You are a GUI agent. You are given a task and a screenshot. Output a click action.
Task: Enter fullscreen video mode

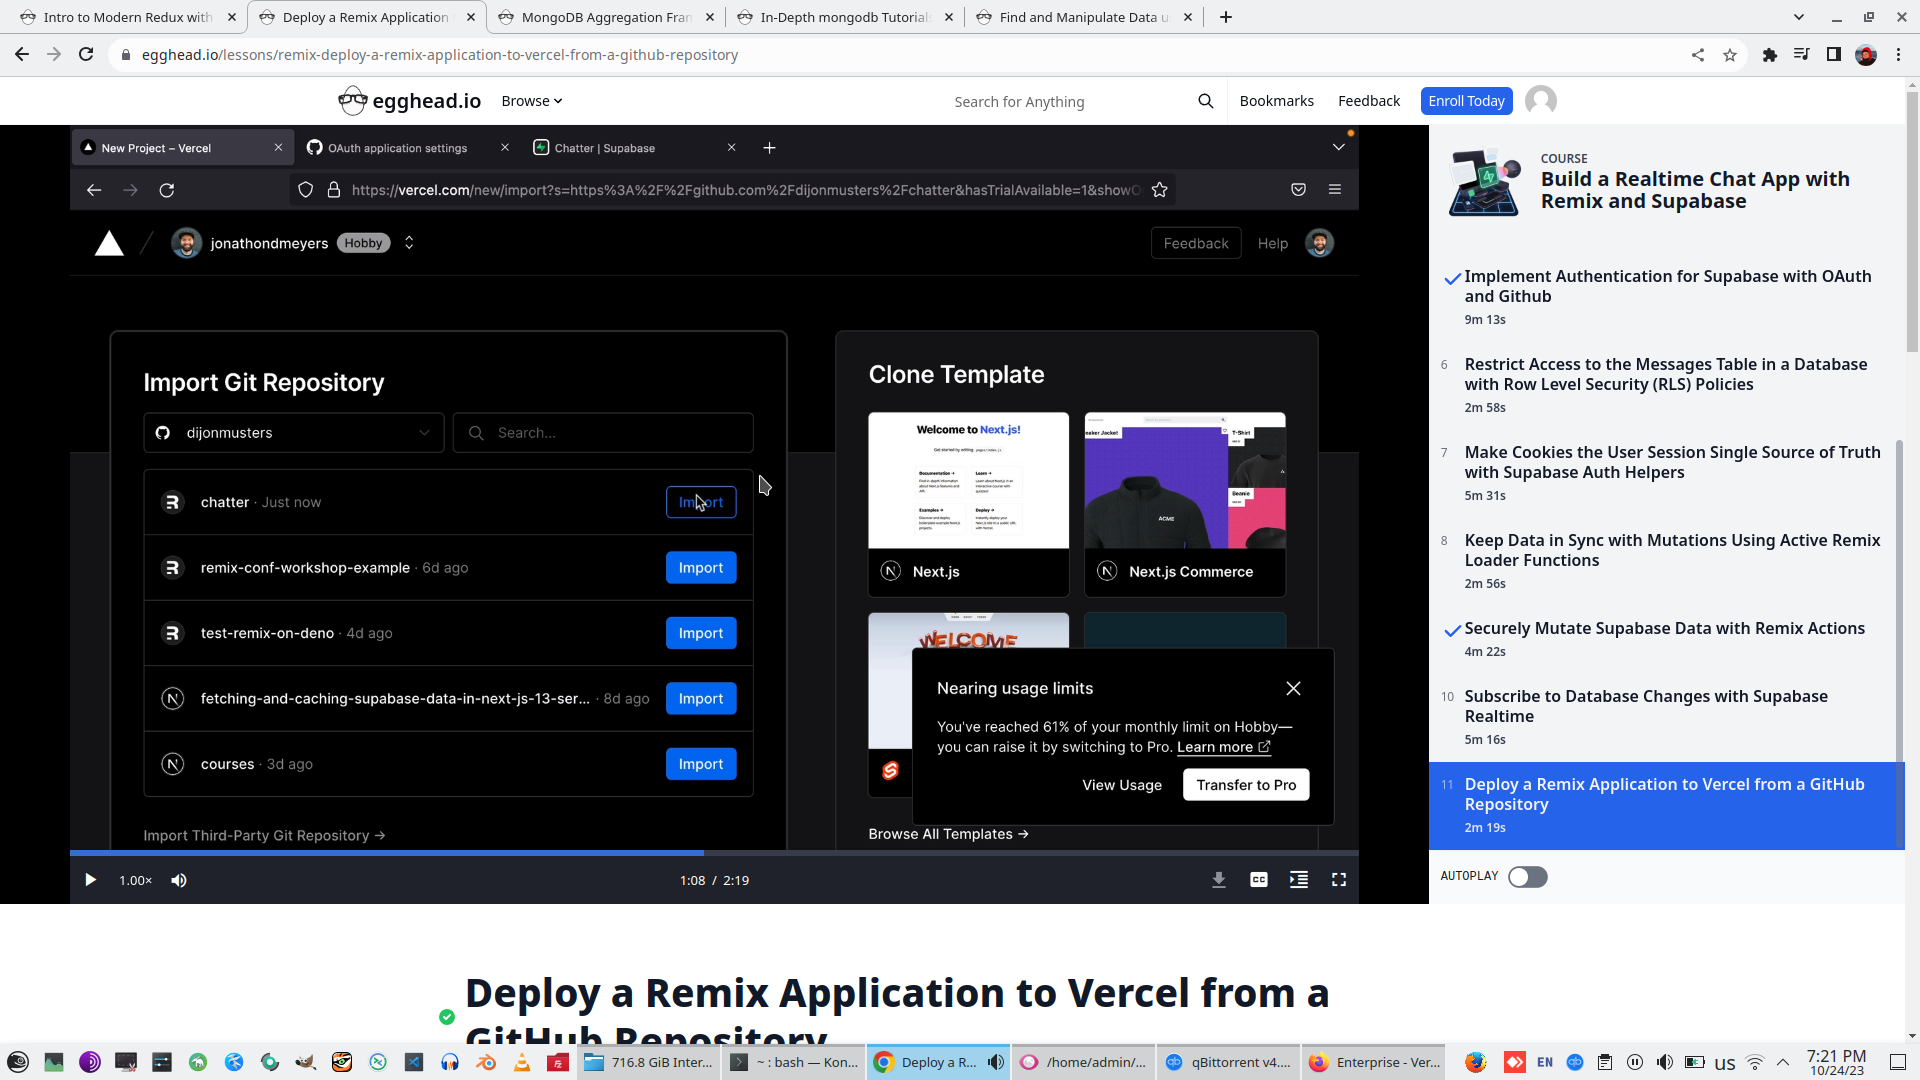pos(1338,880)
